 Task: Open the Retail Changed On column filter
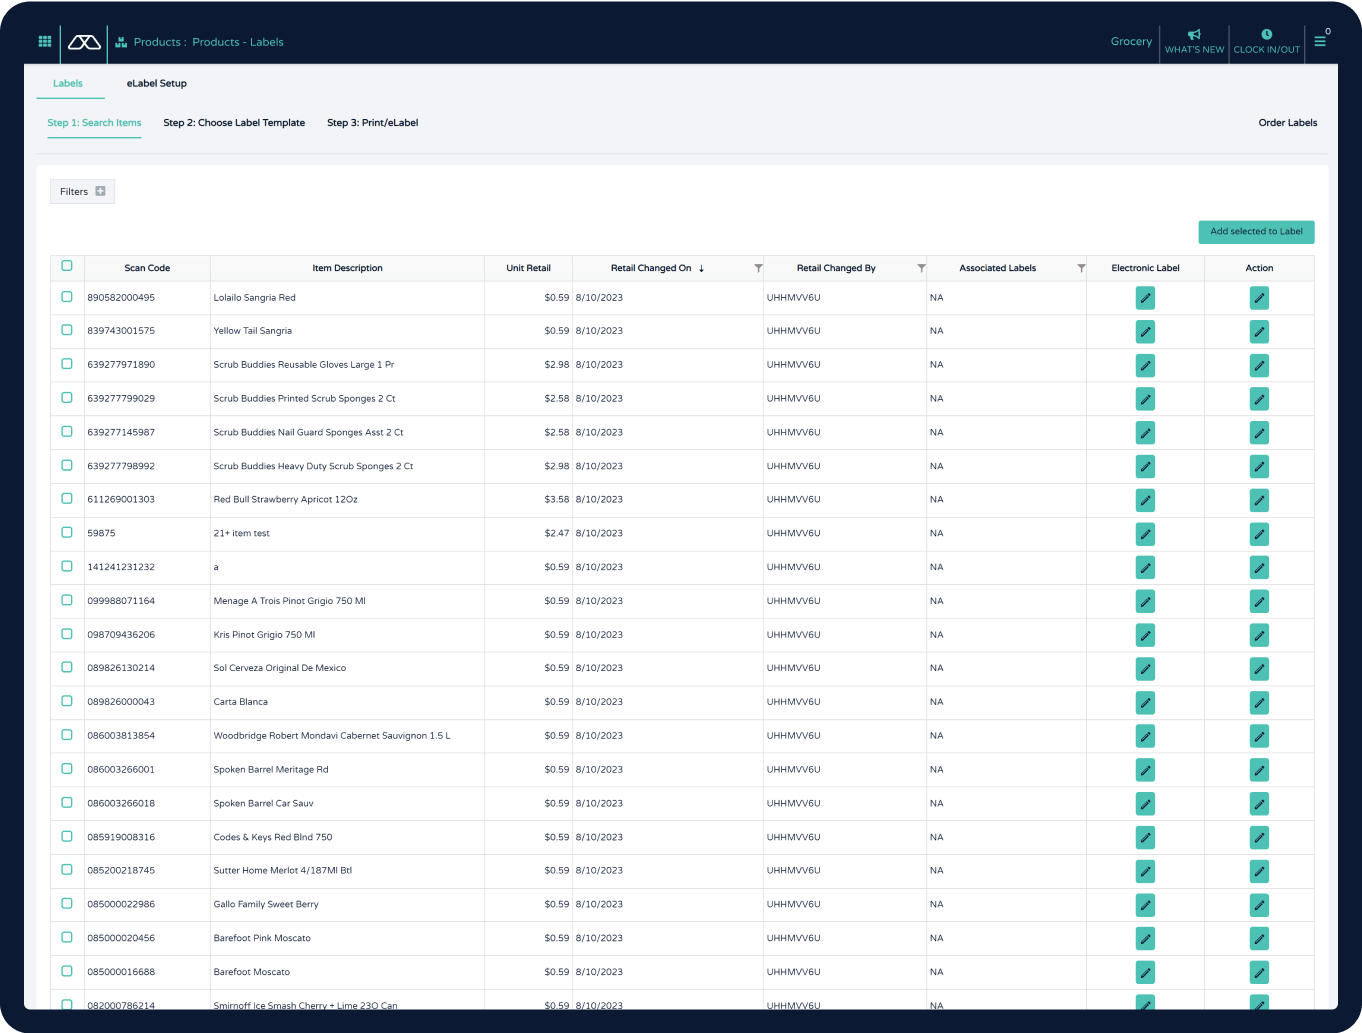click(x=758, y=268)
